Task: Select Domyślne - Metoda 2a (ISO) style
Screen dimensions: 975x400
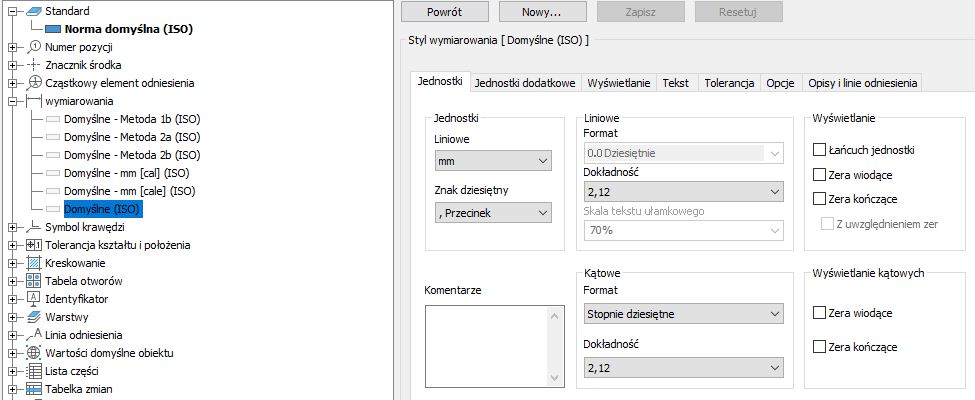Action: (x=132, y=137)
